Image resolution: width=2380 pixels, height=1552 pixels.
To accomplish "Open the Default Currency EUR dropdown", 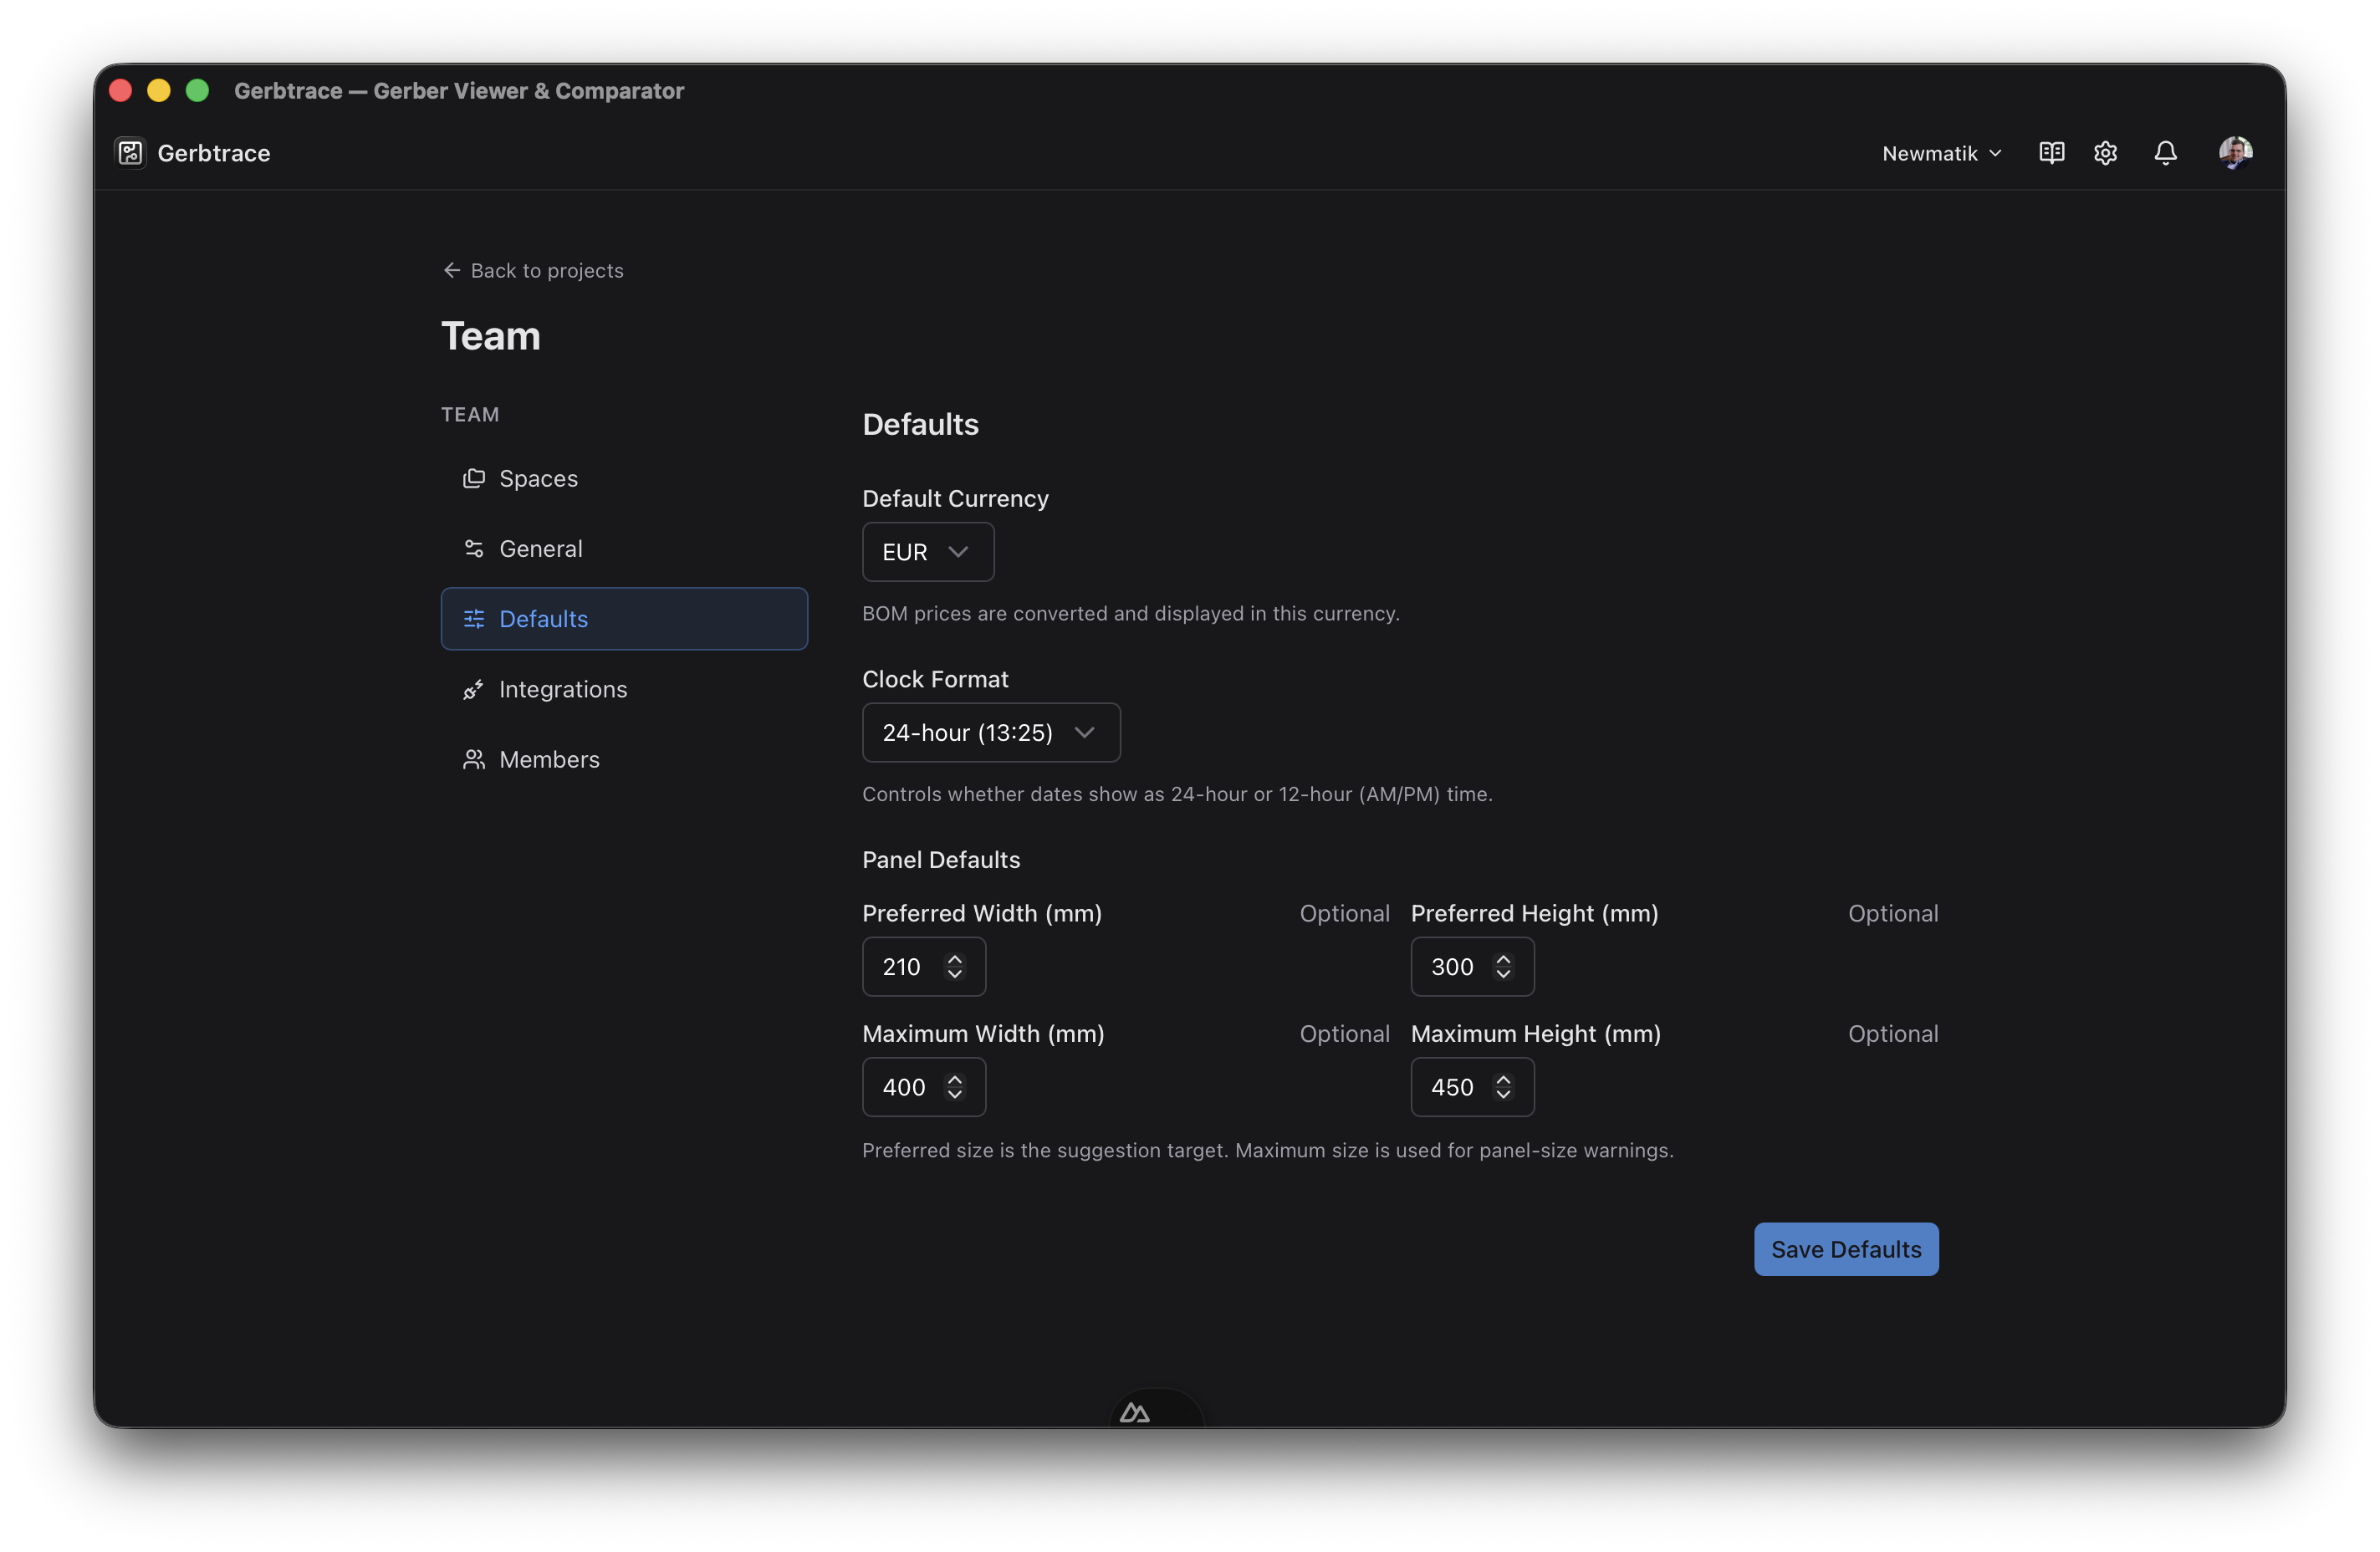I will pyautogui.click(x=928, y=552).
